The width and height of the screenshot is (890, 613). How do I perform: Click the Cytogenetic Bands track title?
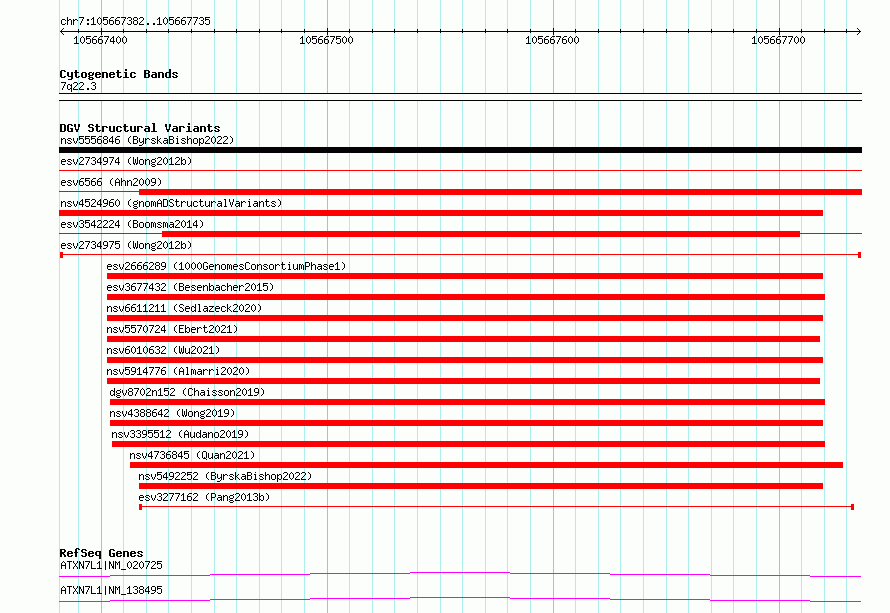click(119, 74)
